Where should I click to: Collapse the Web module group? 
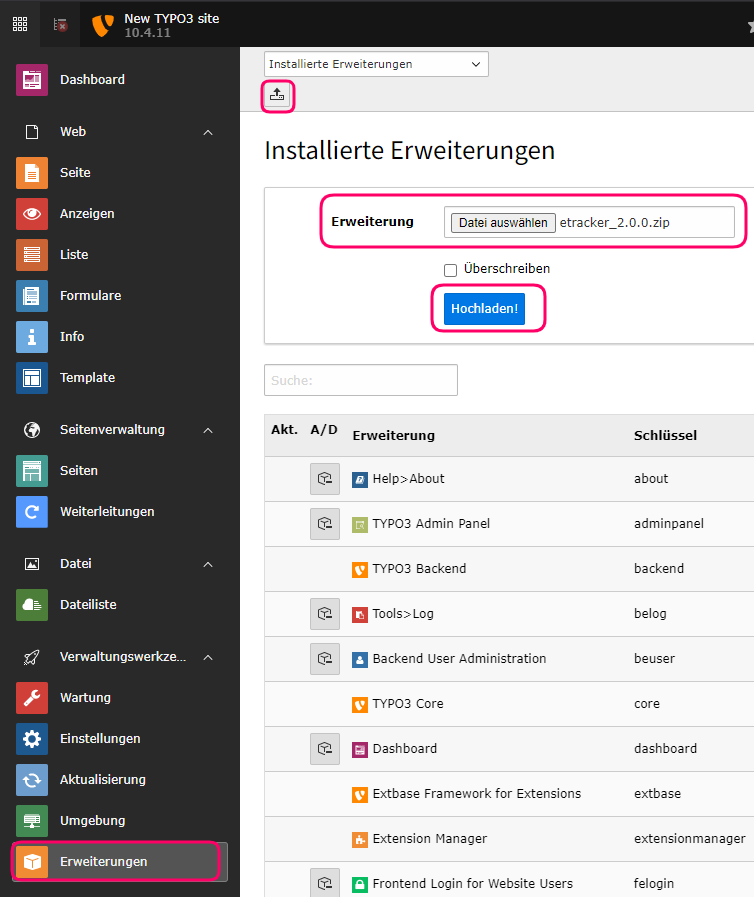click(208, 132)
